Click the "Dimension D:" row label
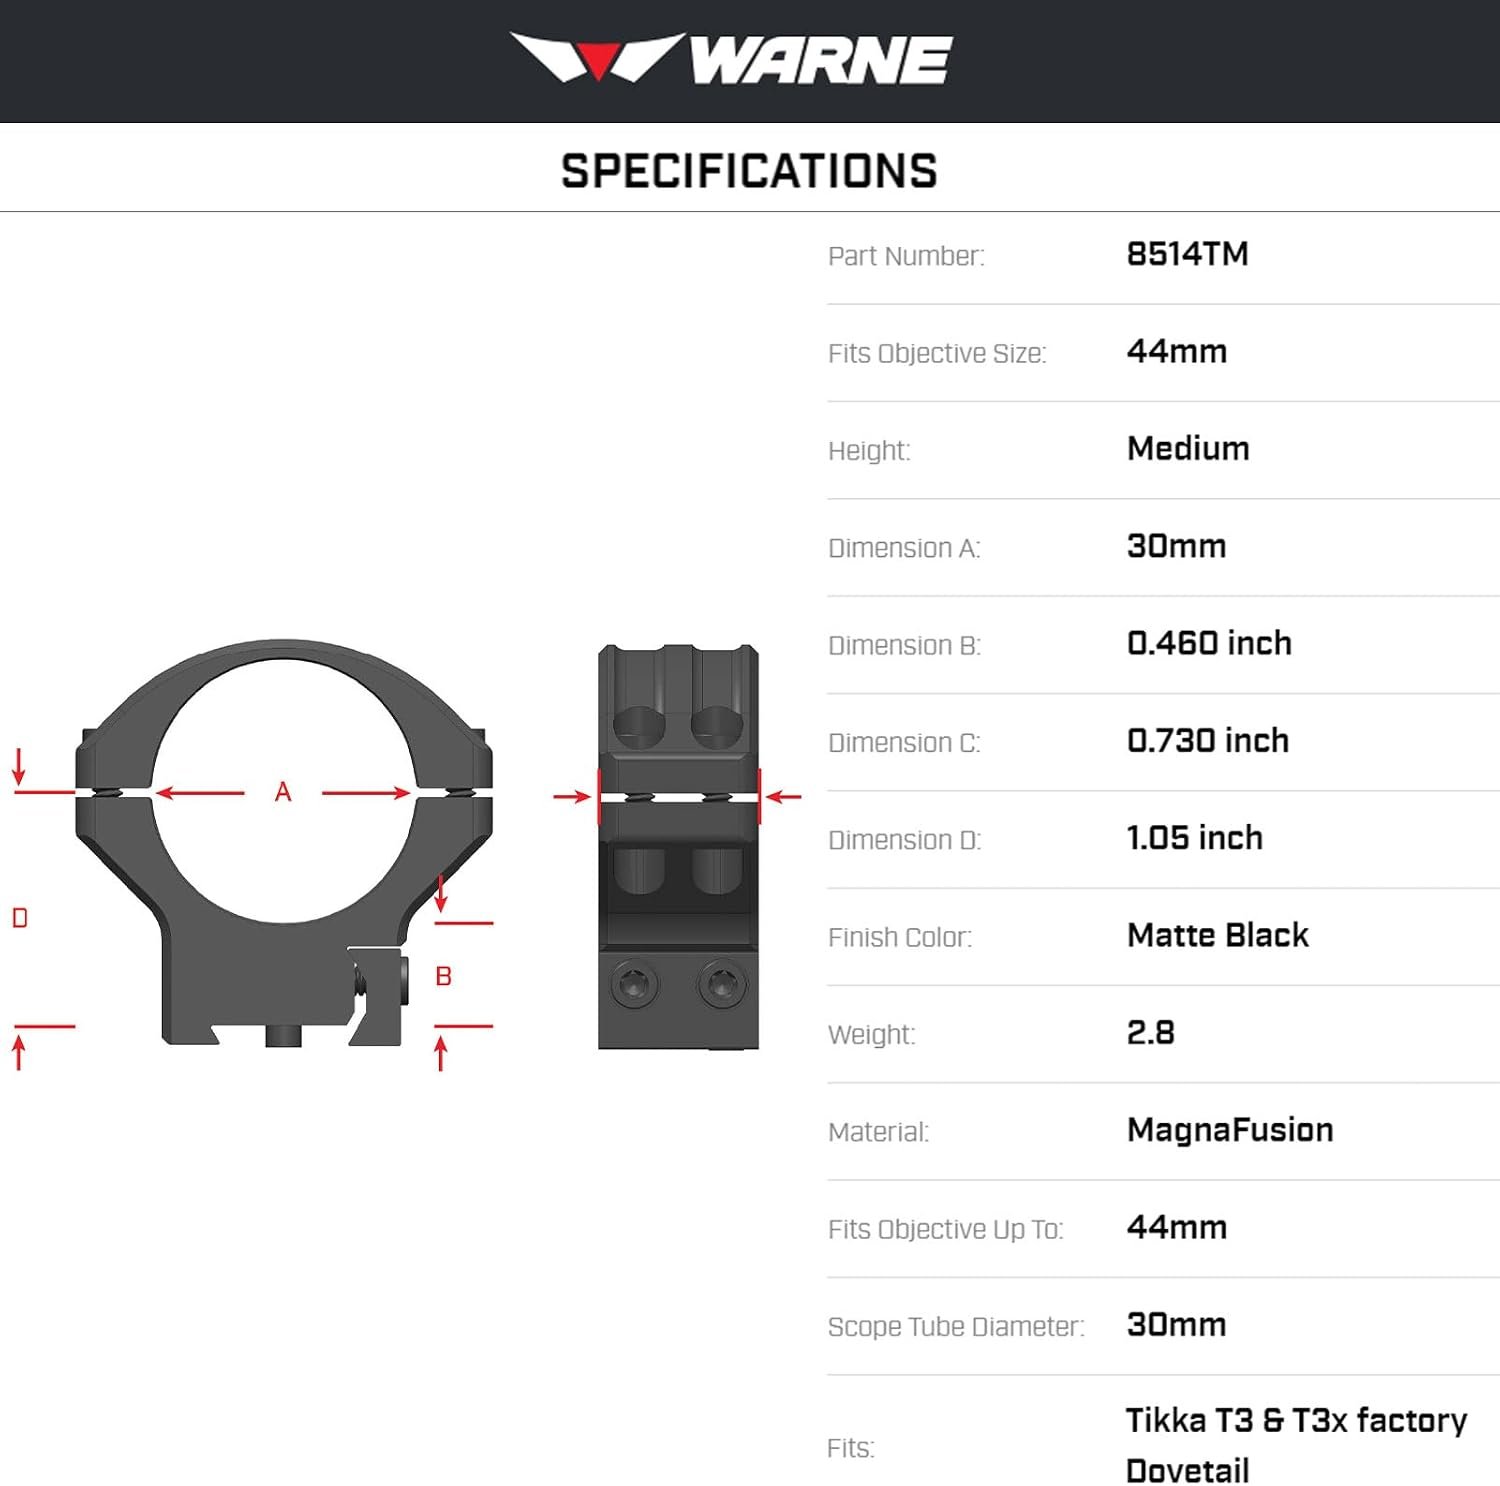Screen dimensions: 1500x1486 click(904, 840)
